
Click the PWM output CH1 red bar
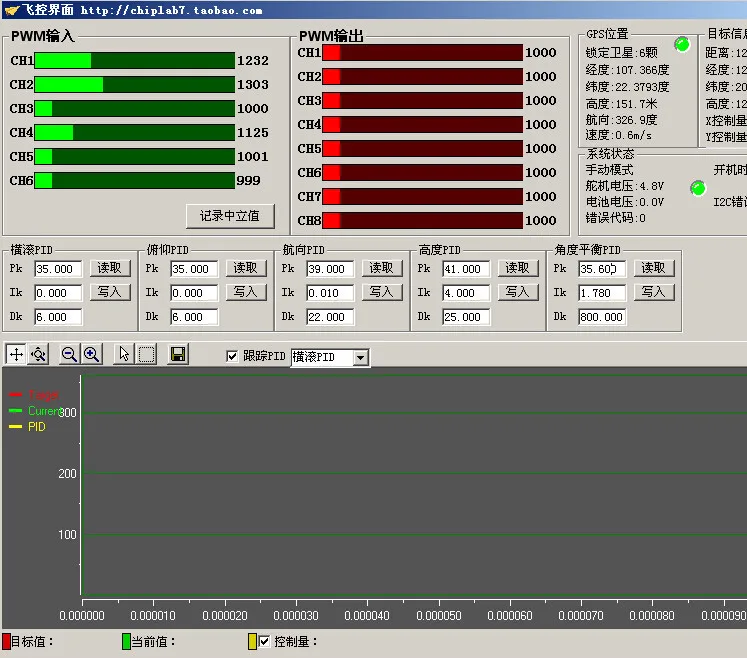point(423,52)
